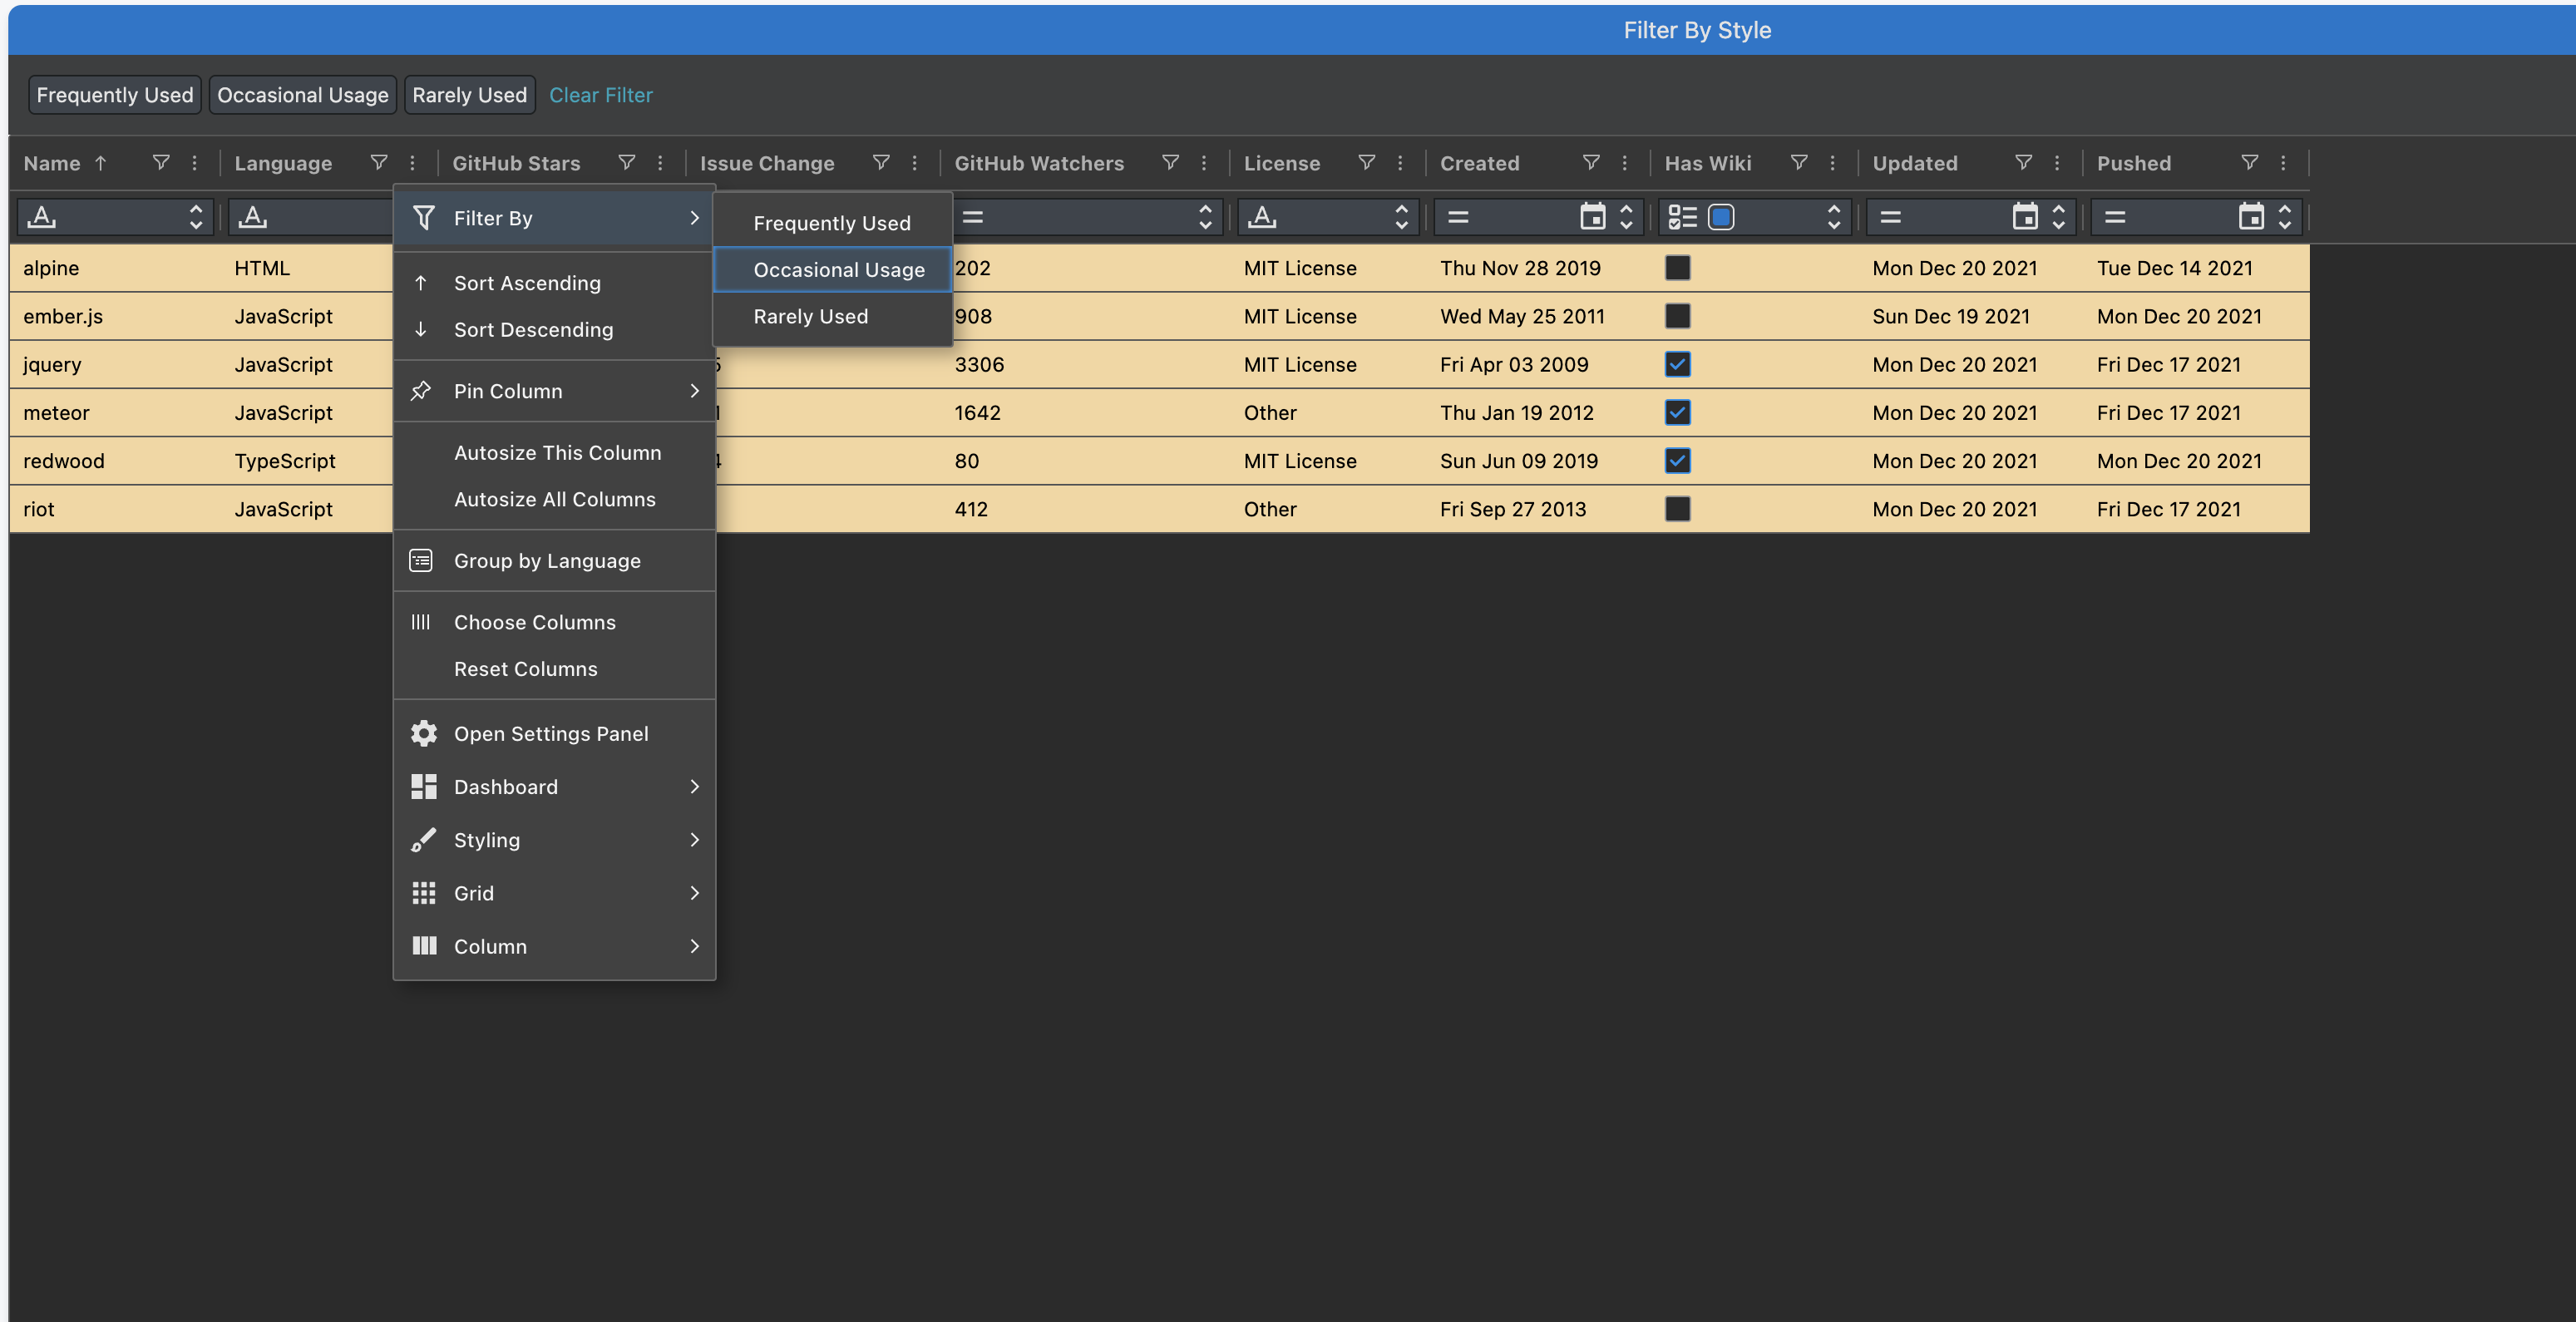Image resolution: width=2576 pixels, height=1322 pixels.
Task: Check Has Wiki checkbox for riot row
Action: pyautogui.click(x=1678, y=509)
